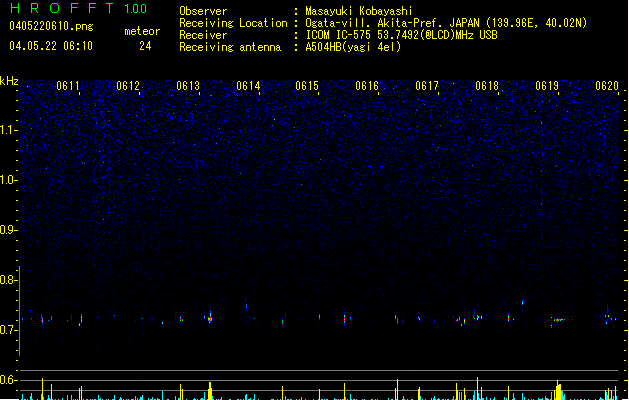Click the 1.0 kHz axis label

click(9, 180)
